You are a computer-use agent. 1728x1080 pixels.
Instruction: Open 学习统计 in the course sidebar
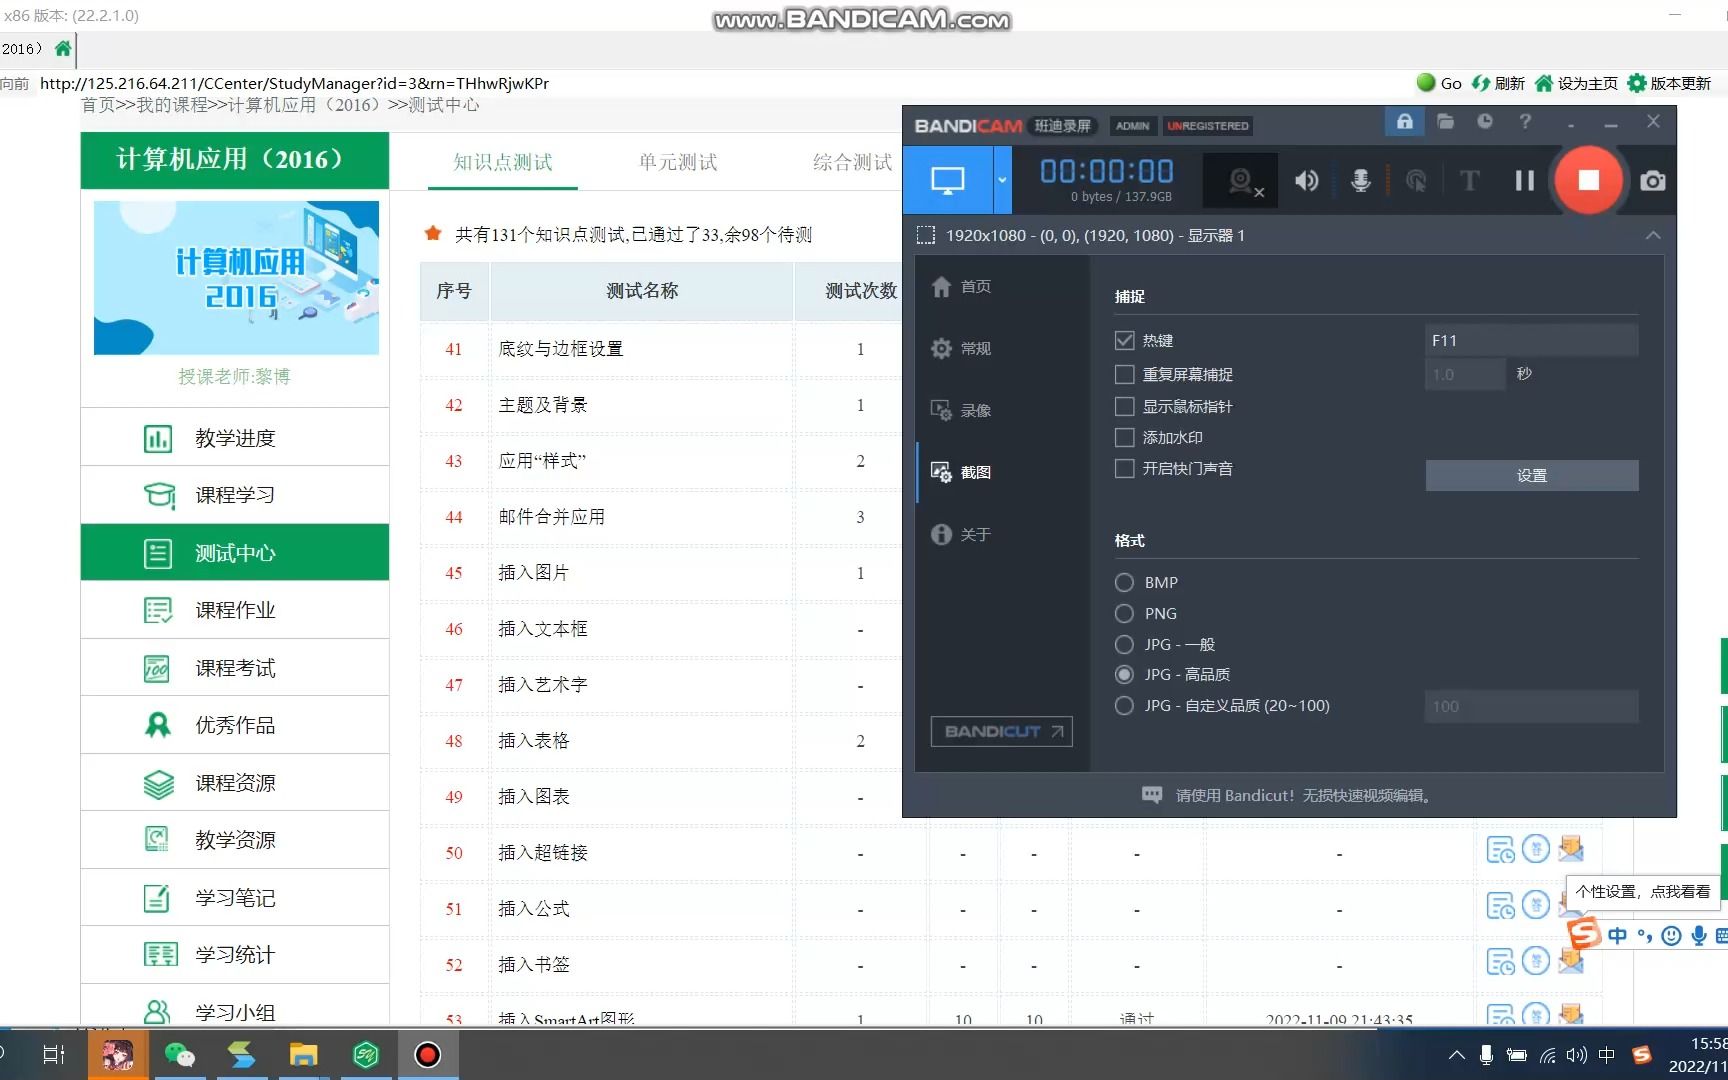[x=235, y=955]
